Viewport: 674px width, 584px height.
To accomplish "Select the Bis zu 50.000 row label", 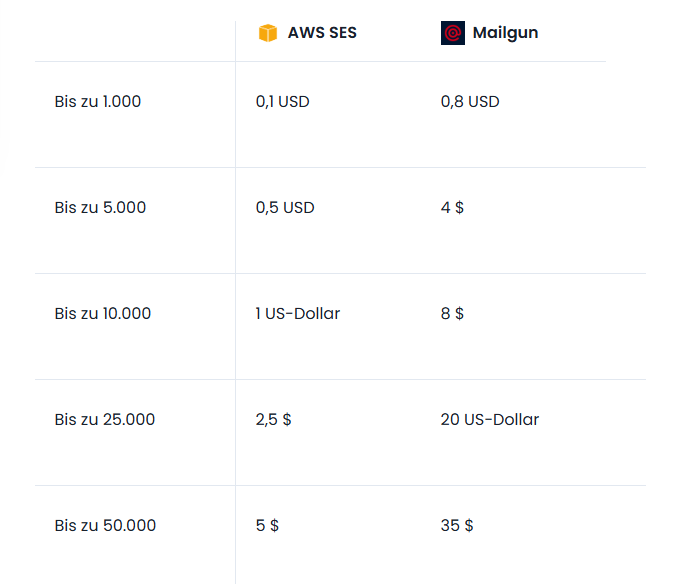I will click(105, 526).
